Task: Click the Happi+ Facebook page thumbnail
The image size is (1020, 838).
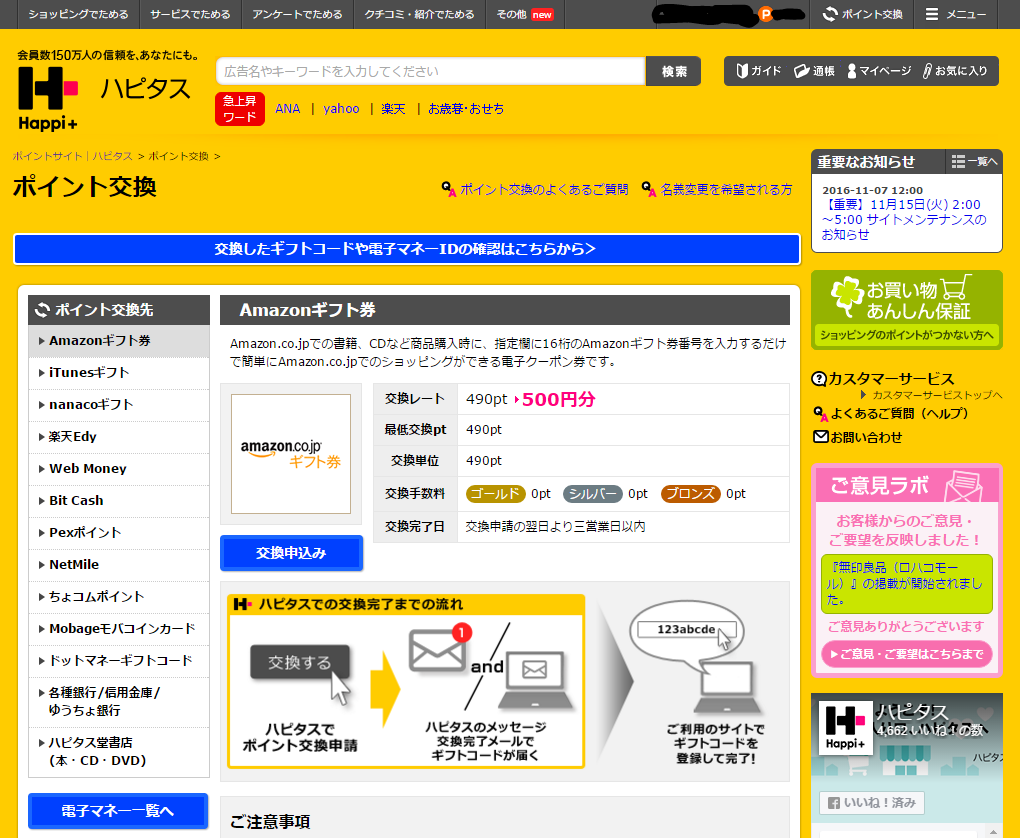Action: (845, 727)
